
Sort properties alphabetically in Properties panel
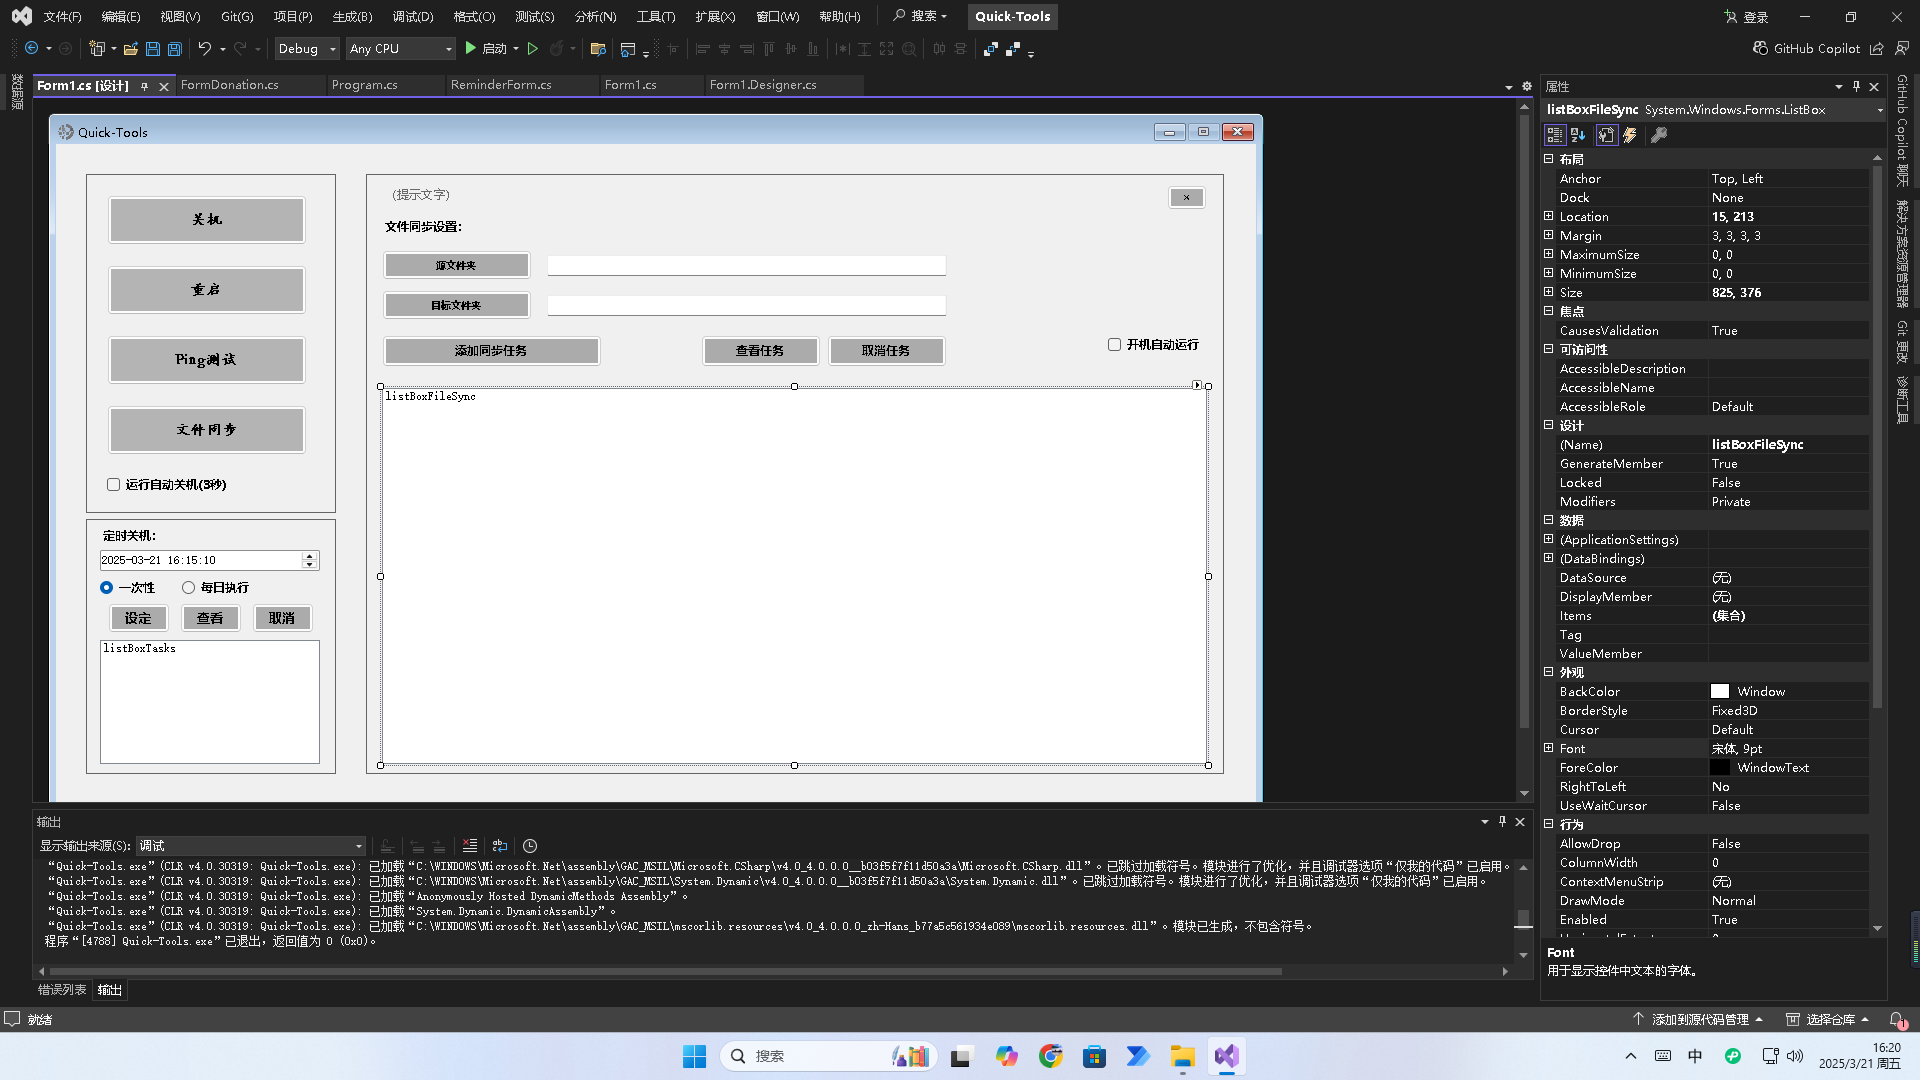coord(1579,135)
